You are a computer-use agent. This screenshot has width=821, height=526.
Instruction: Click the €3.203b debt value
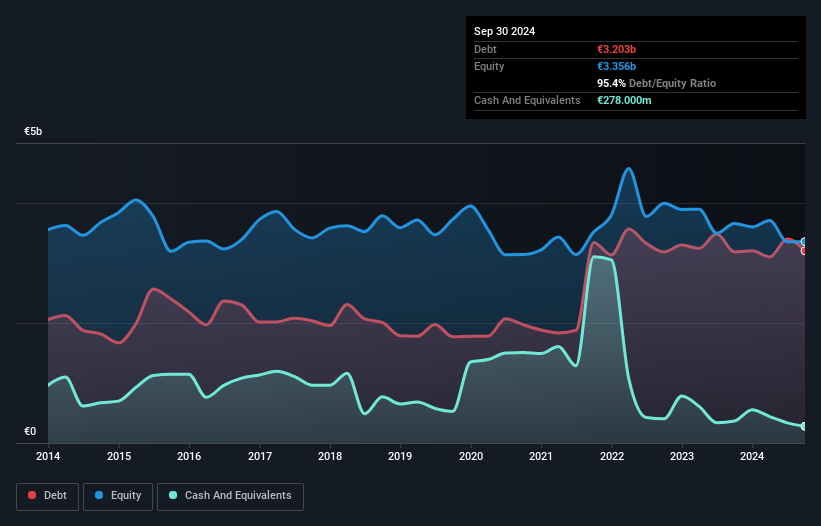[616, 49]
